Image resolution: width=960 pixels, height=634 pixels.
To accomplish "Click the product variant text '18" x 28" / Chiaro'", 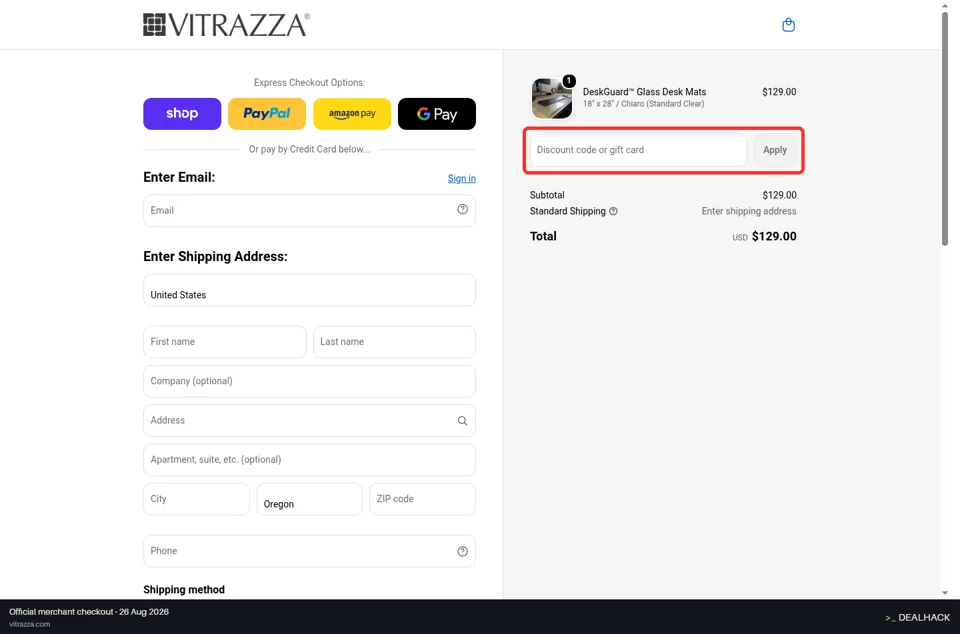I will coord(643,104).
